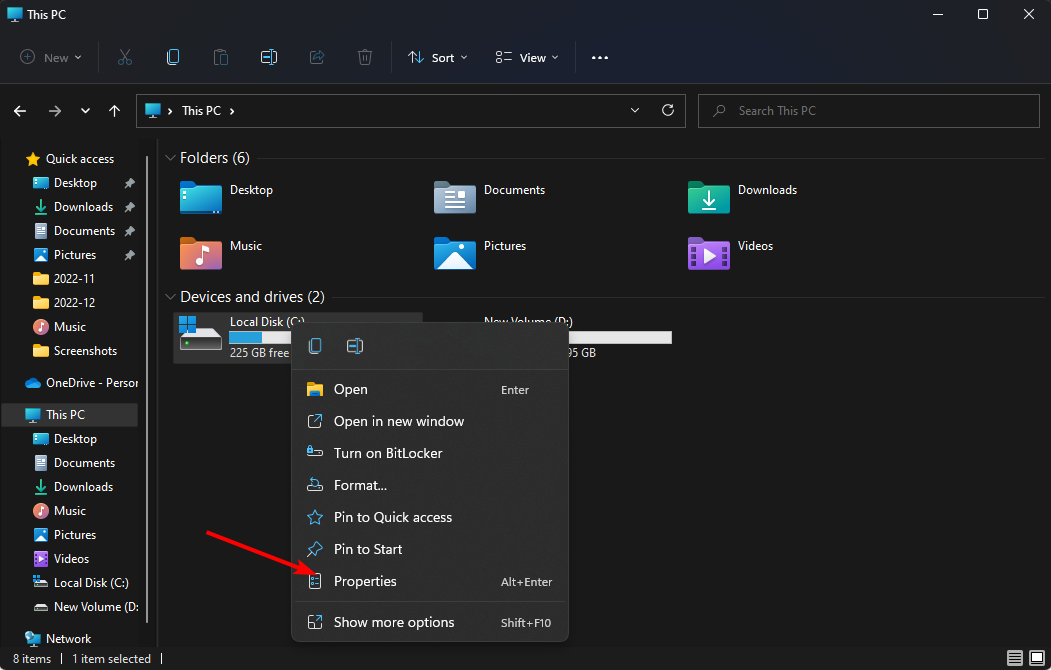Click the Copy icon in context menu
This screenshot has height=670, width=1051.
(x=315, y=346)
